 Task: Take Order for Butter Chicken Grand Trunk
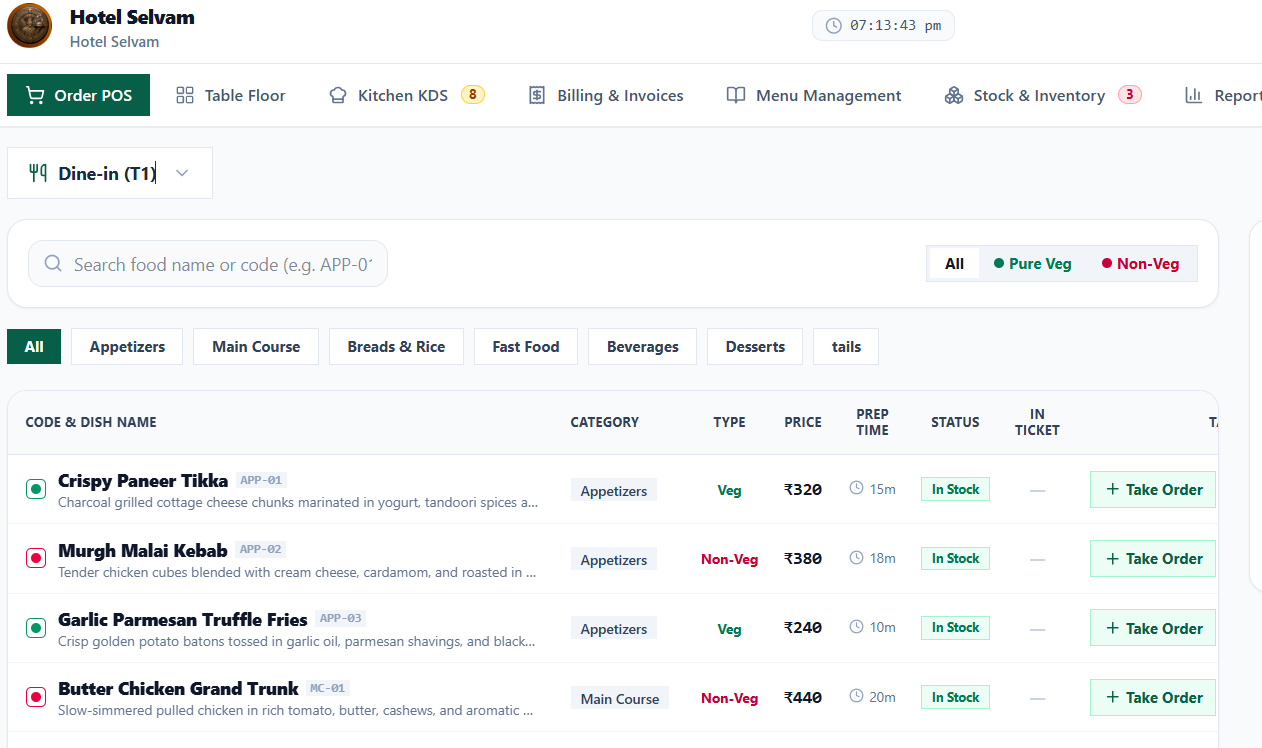click(x=1153, y=698)
